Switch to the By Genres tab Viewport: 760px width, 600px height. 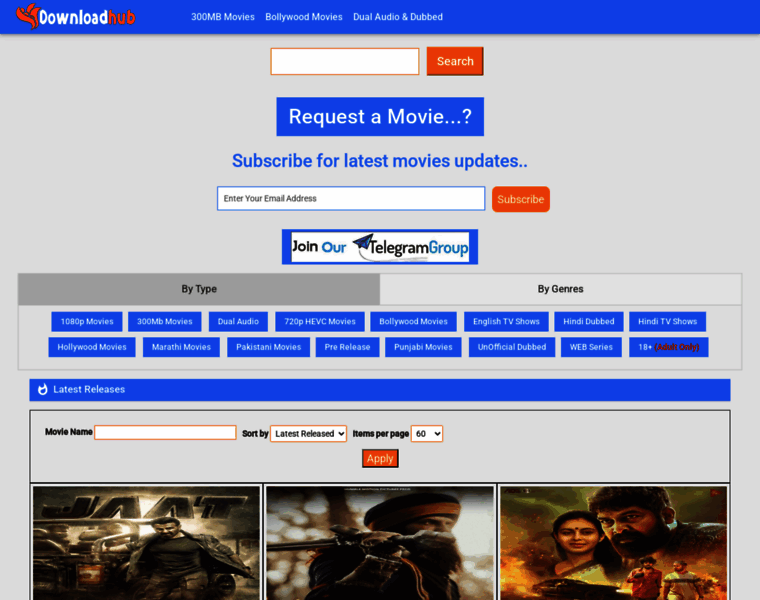(561, 289)
